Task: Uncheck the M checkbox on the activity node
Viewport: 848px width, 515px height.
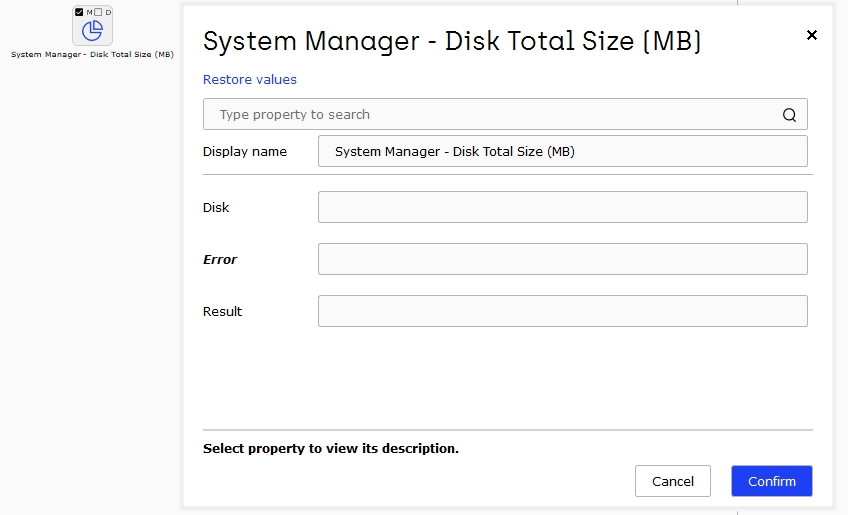Action: coord(80,12)
